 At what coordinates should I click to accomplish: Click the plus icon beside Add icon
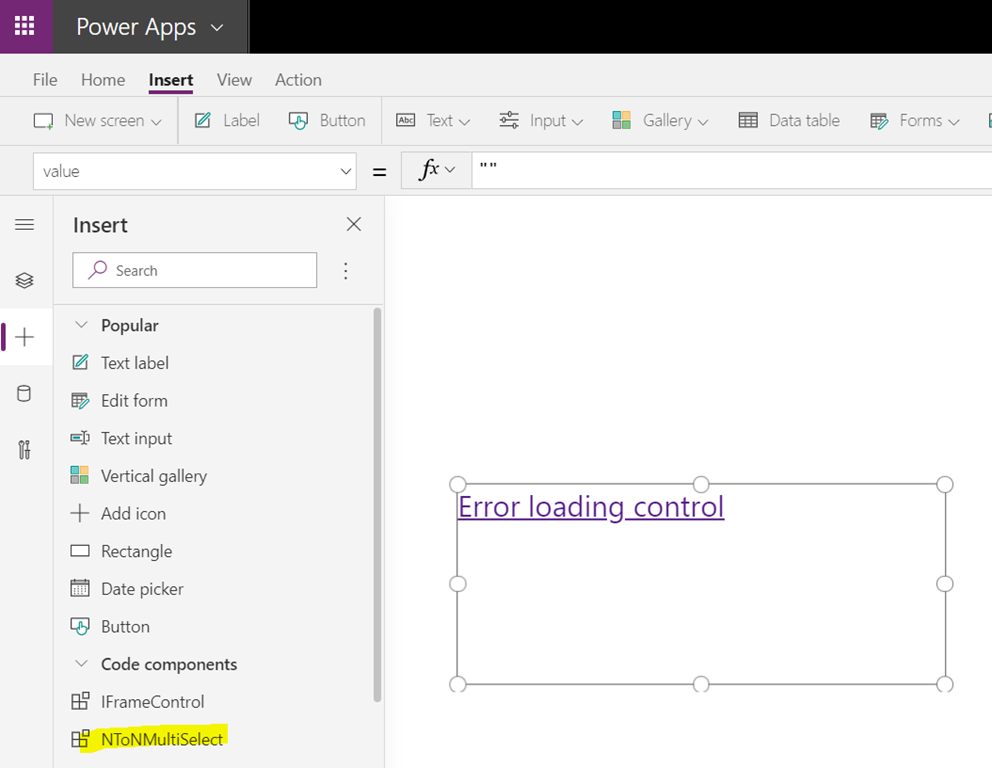tap(80, 513)
